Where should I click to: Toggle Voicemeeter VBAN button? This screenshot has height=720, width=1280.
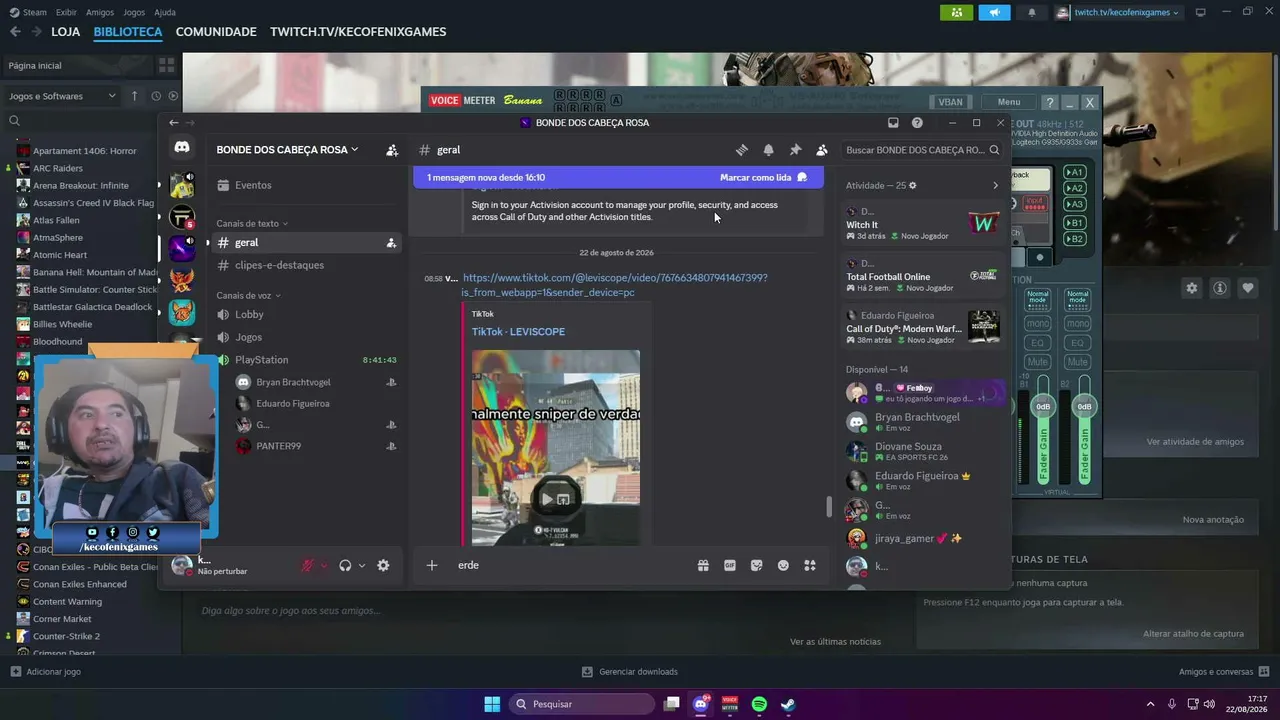point(950,102)
